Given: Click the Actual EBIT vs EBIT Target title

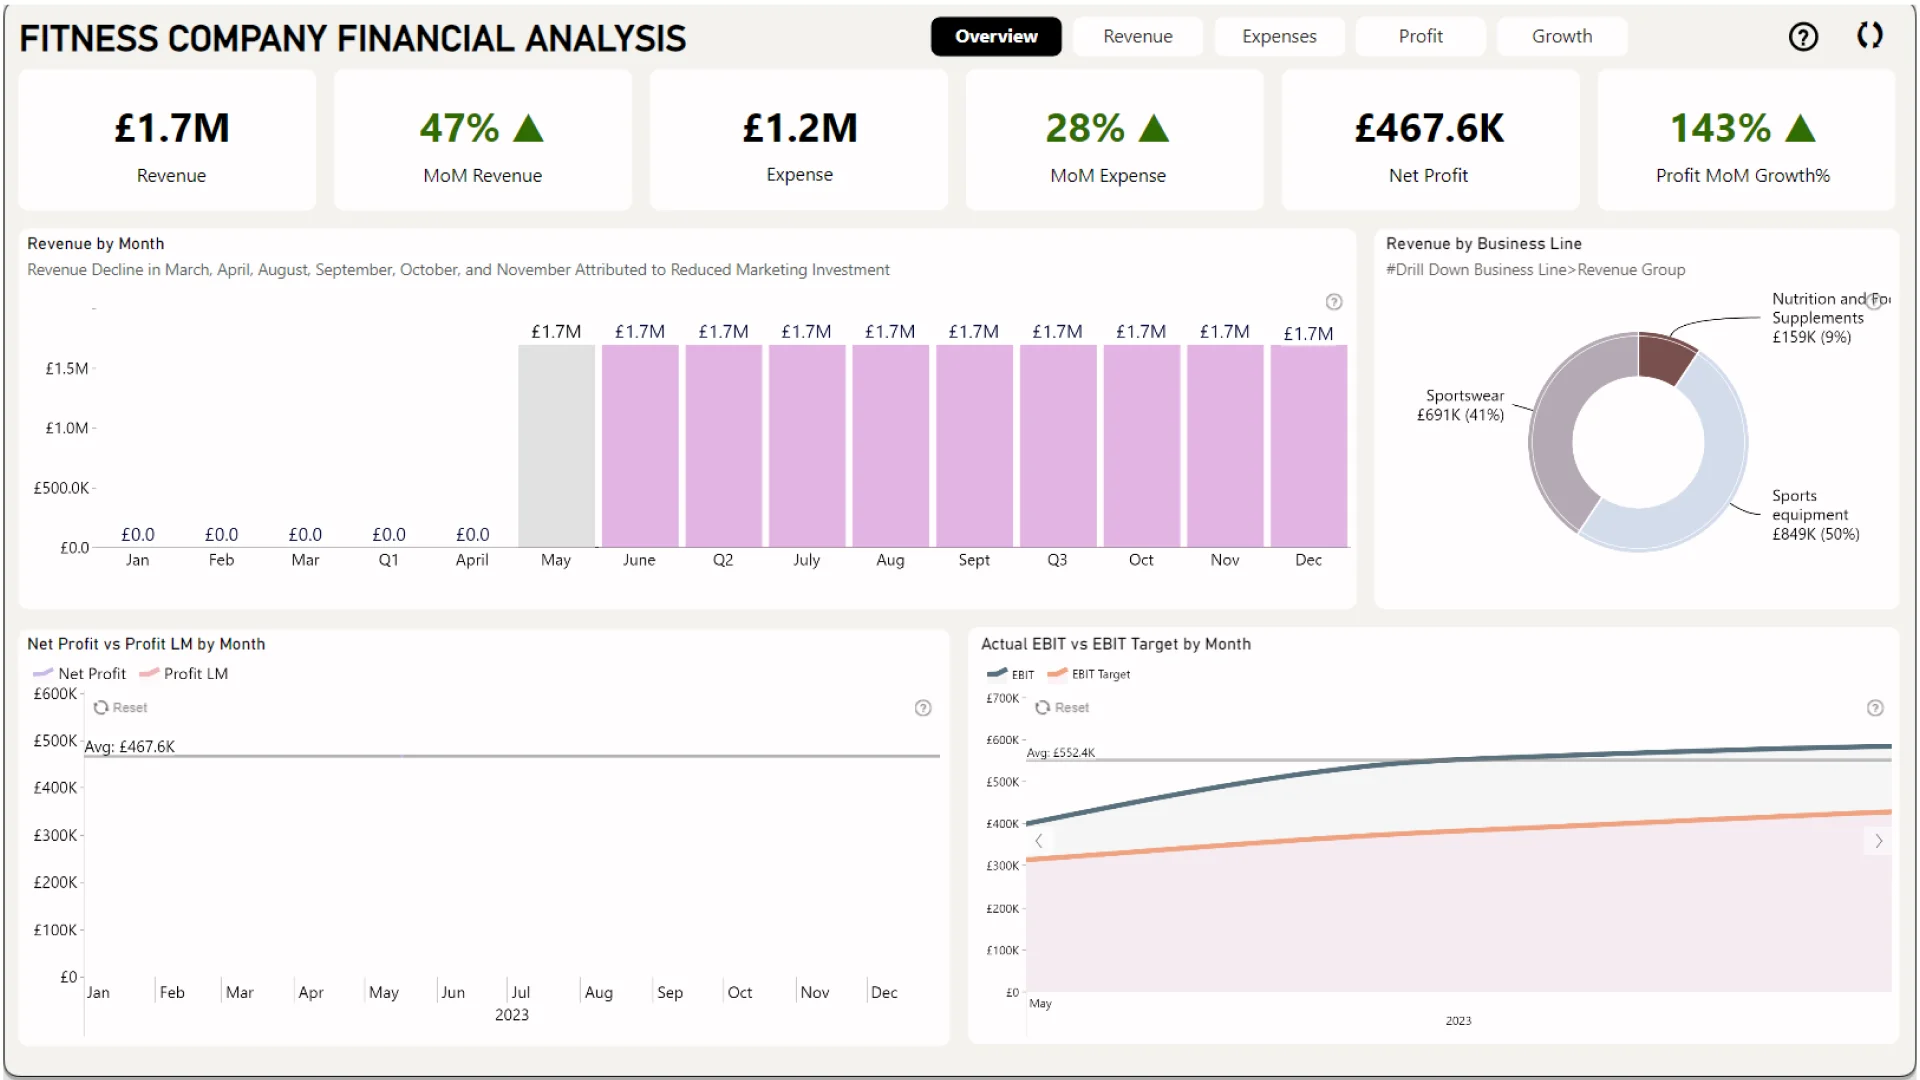Looking at the screenshot, I should pyautogui.click(x=1115, y=644).
